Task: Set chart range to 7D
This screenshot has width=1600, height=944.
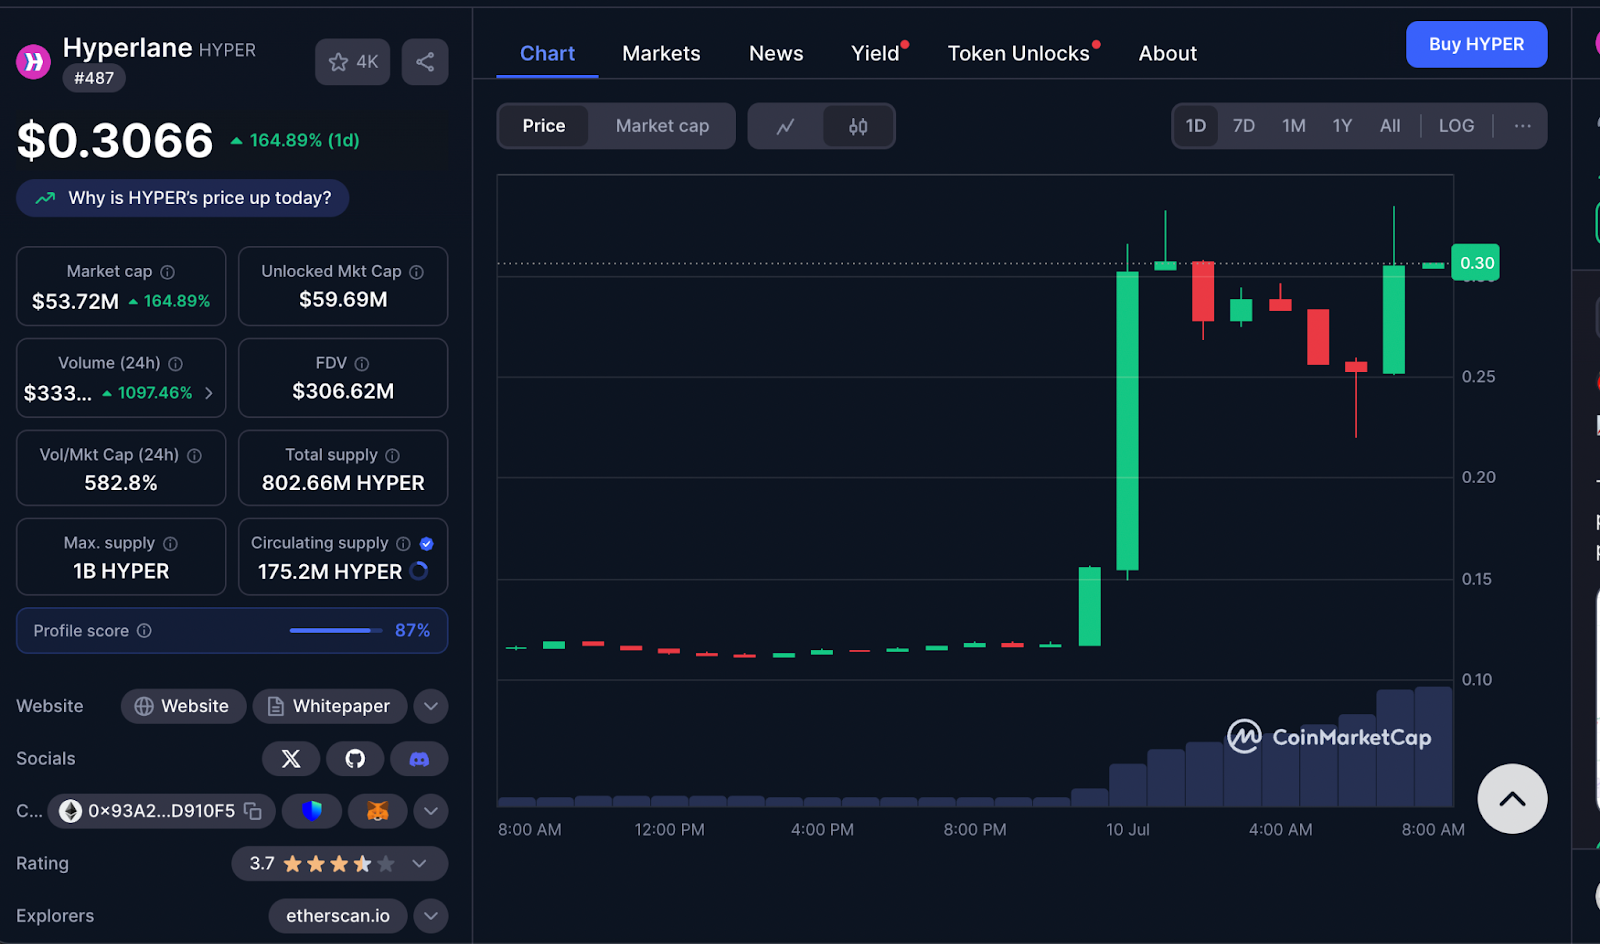Action: [1244, 126]
